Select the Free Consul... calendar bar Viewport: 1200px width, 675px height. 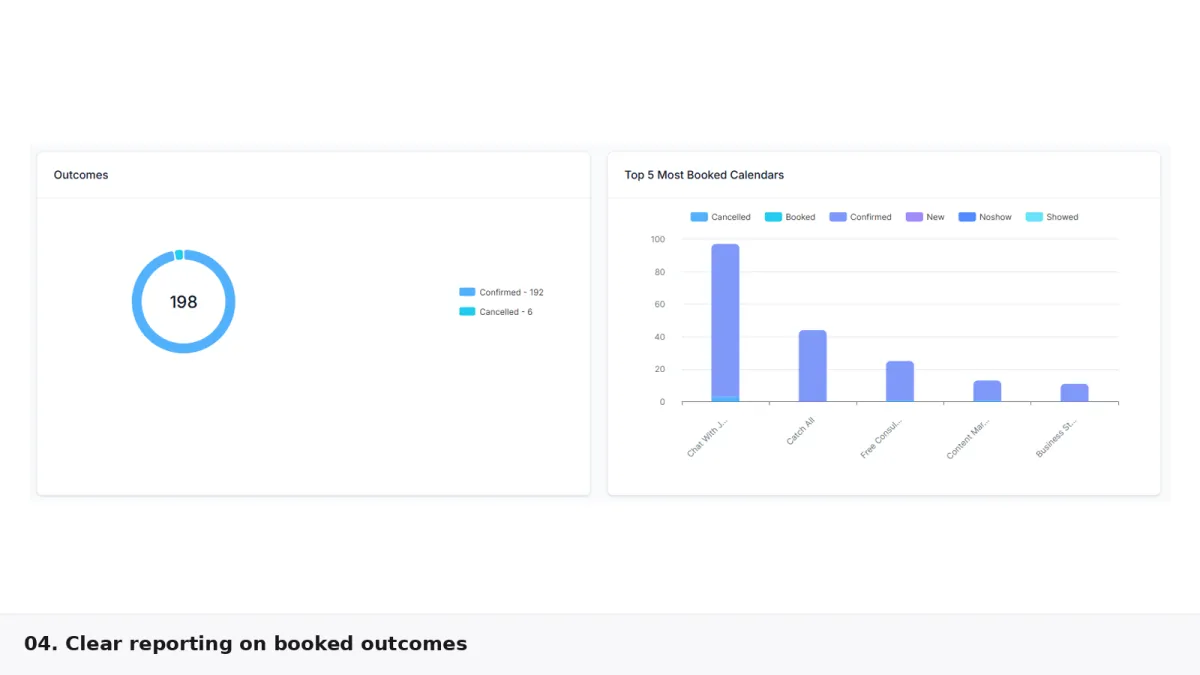(899, 381)
